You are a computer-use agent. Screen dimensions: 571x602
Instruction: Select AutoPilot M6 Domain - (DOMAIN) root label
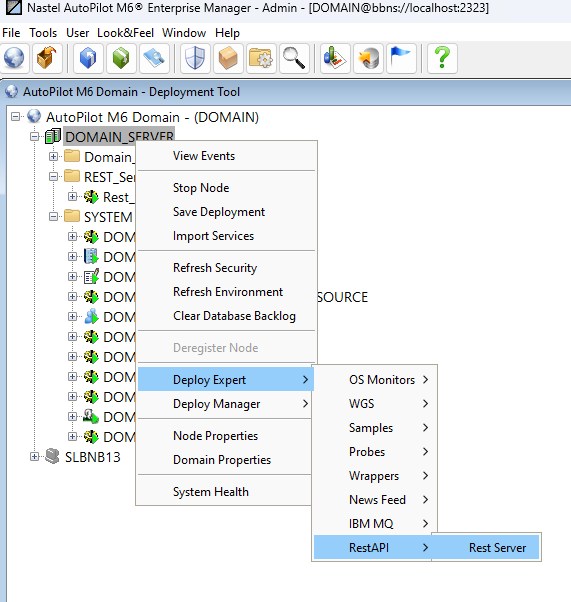click(152, 117)
